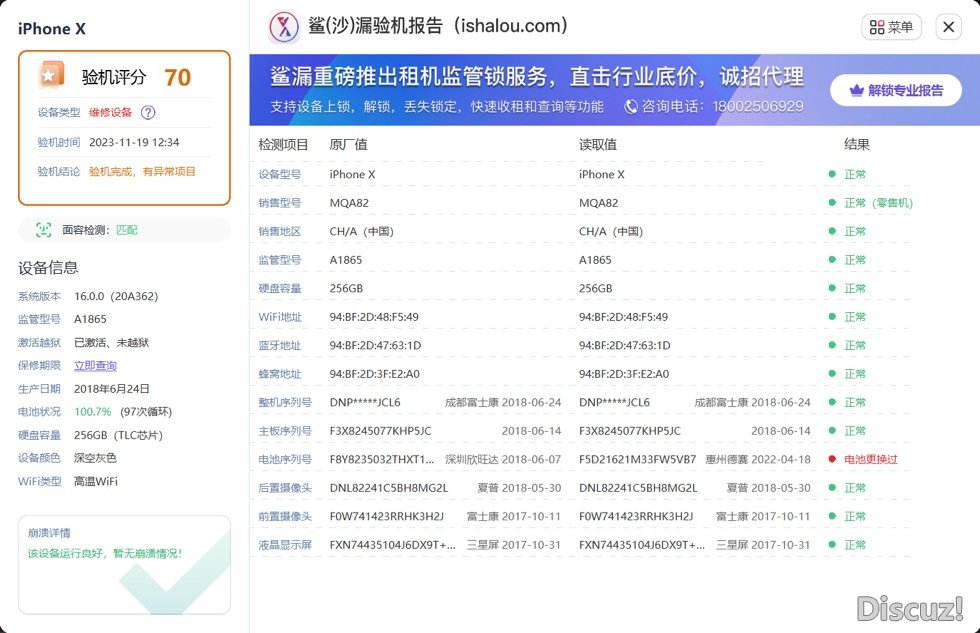Close the report with the X button
Screen dimensions: 980x633
pyautogui.click(x=948, y=27)
